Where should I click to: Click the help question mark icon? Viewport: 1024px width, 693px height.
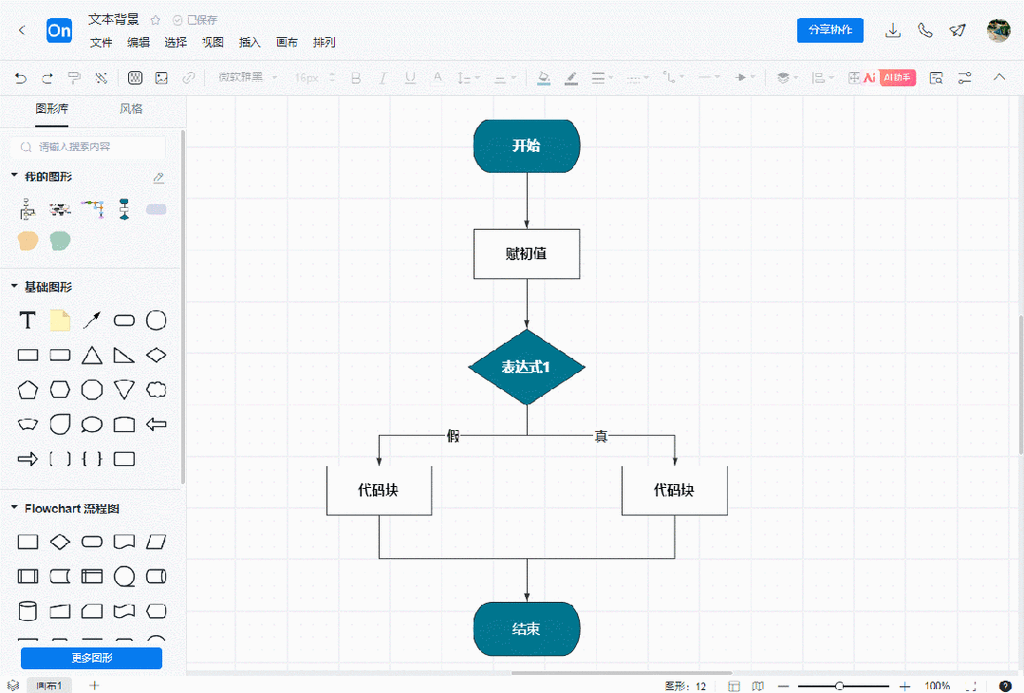pyautogui.click(x=1006, y=686)
